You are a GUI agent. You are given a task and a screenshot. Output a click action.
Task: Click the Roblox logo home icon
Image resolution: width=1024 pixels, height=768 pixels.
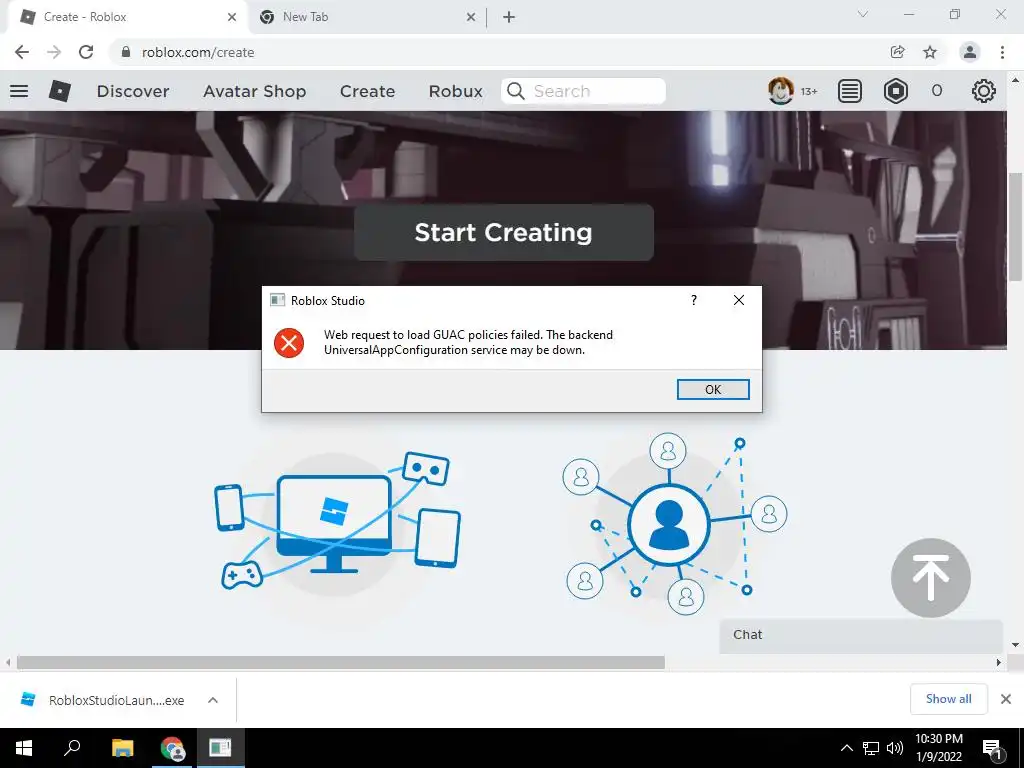[59, 91]
